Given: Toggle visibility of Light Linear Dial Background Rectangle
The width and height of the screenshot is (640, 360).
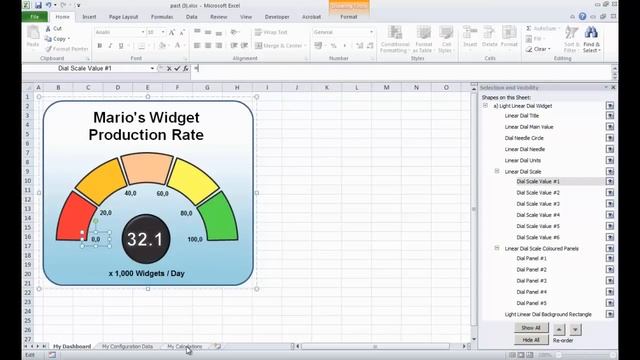Looking at the screenshot, I should click(610, 314).
